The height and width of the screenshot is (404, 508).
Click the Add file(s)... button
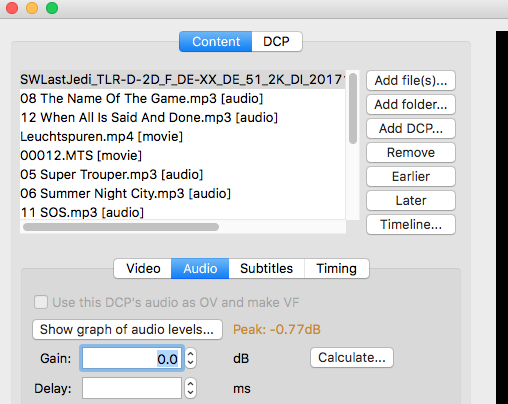pos(411,80)
